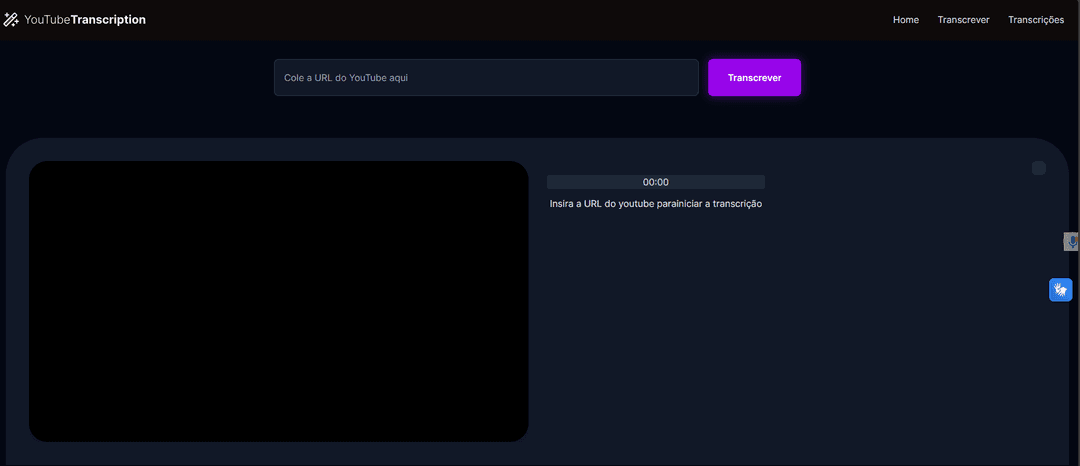Go to Home in the navigation bar
The width and height of the screenshot is (1080, 466).
coord(905,20)
